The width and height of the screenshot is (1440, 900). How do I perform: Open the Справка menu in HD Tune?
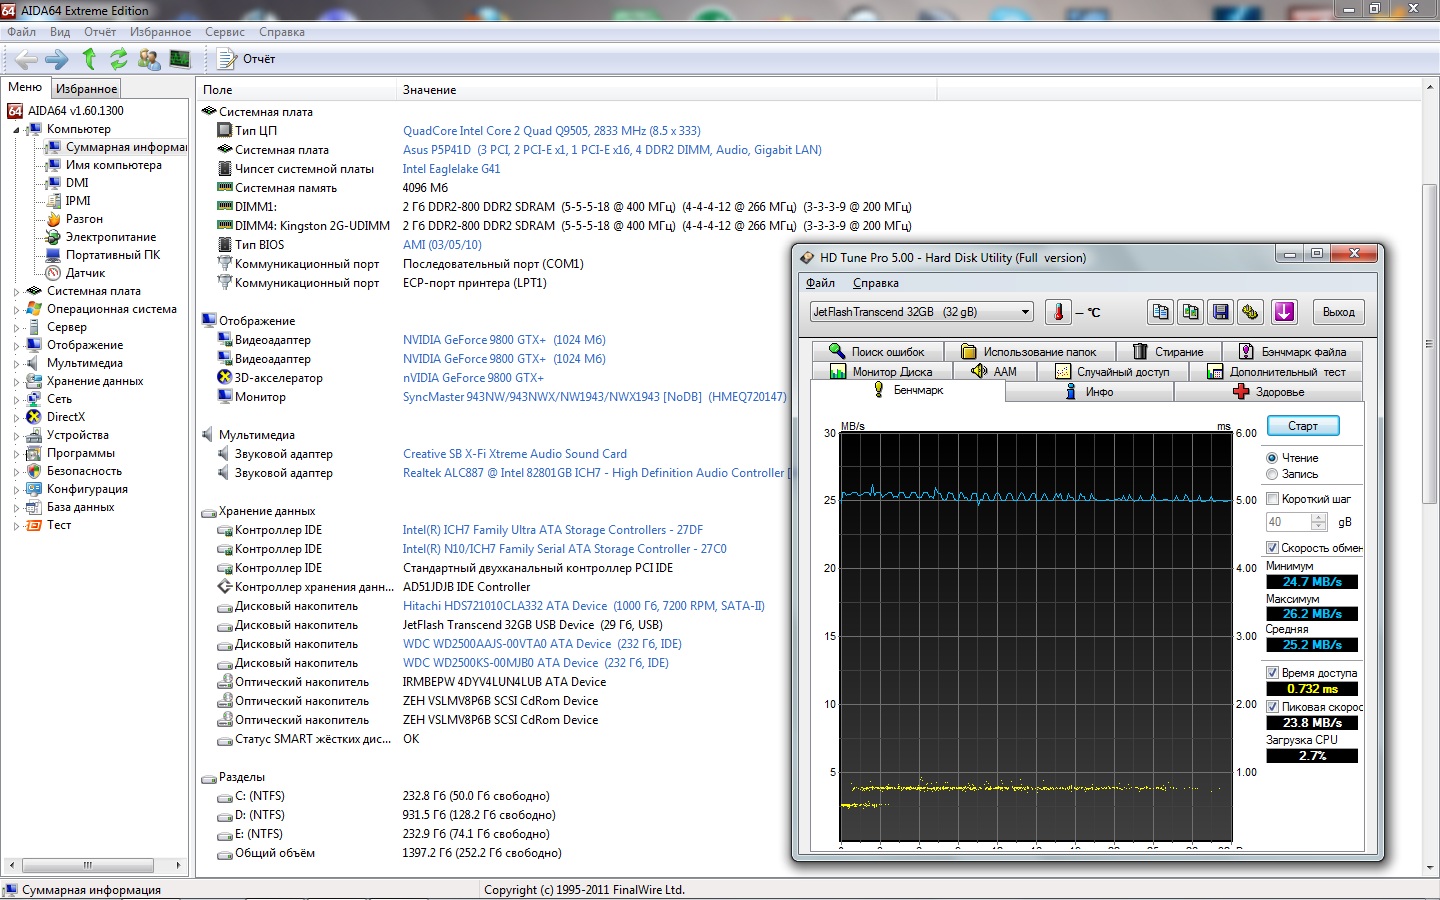(875, 283)
